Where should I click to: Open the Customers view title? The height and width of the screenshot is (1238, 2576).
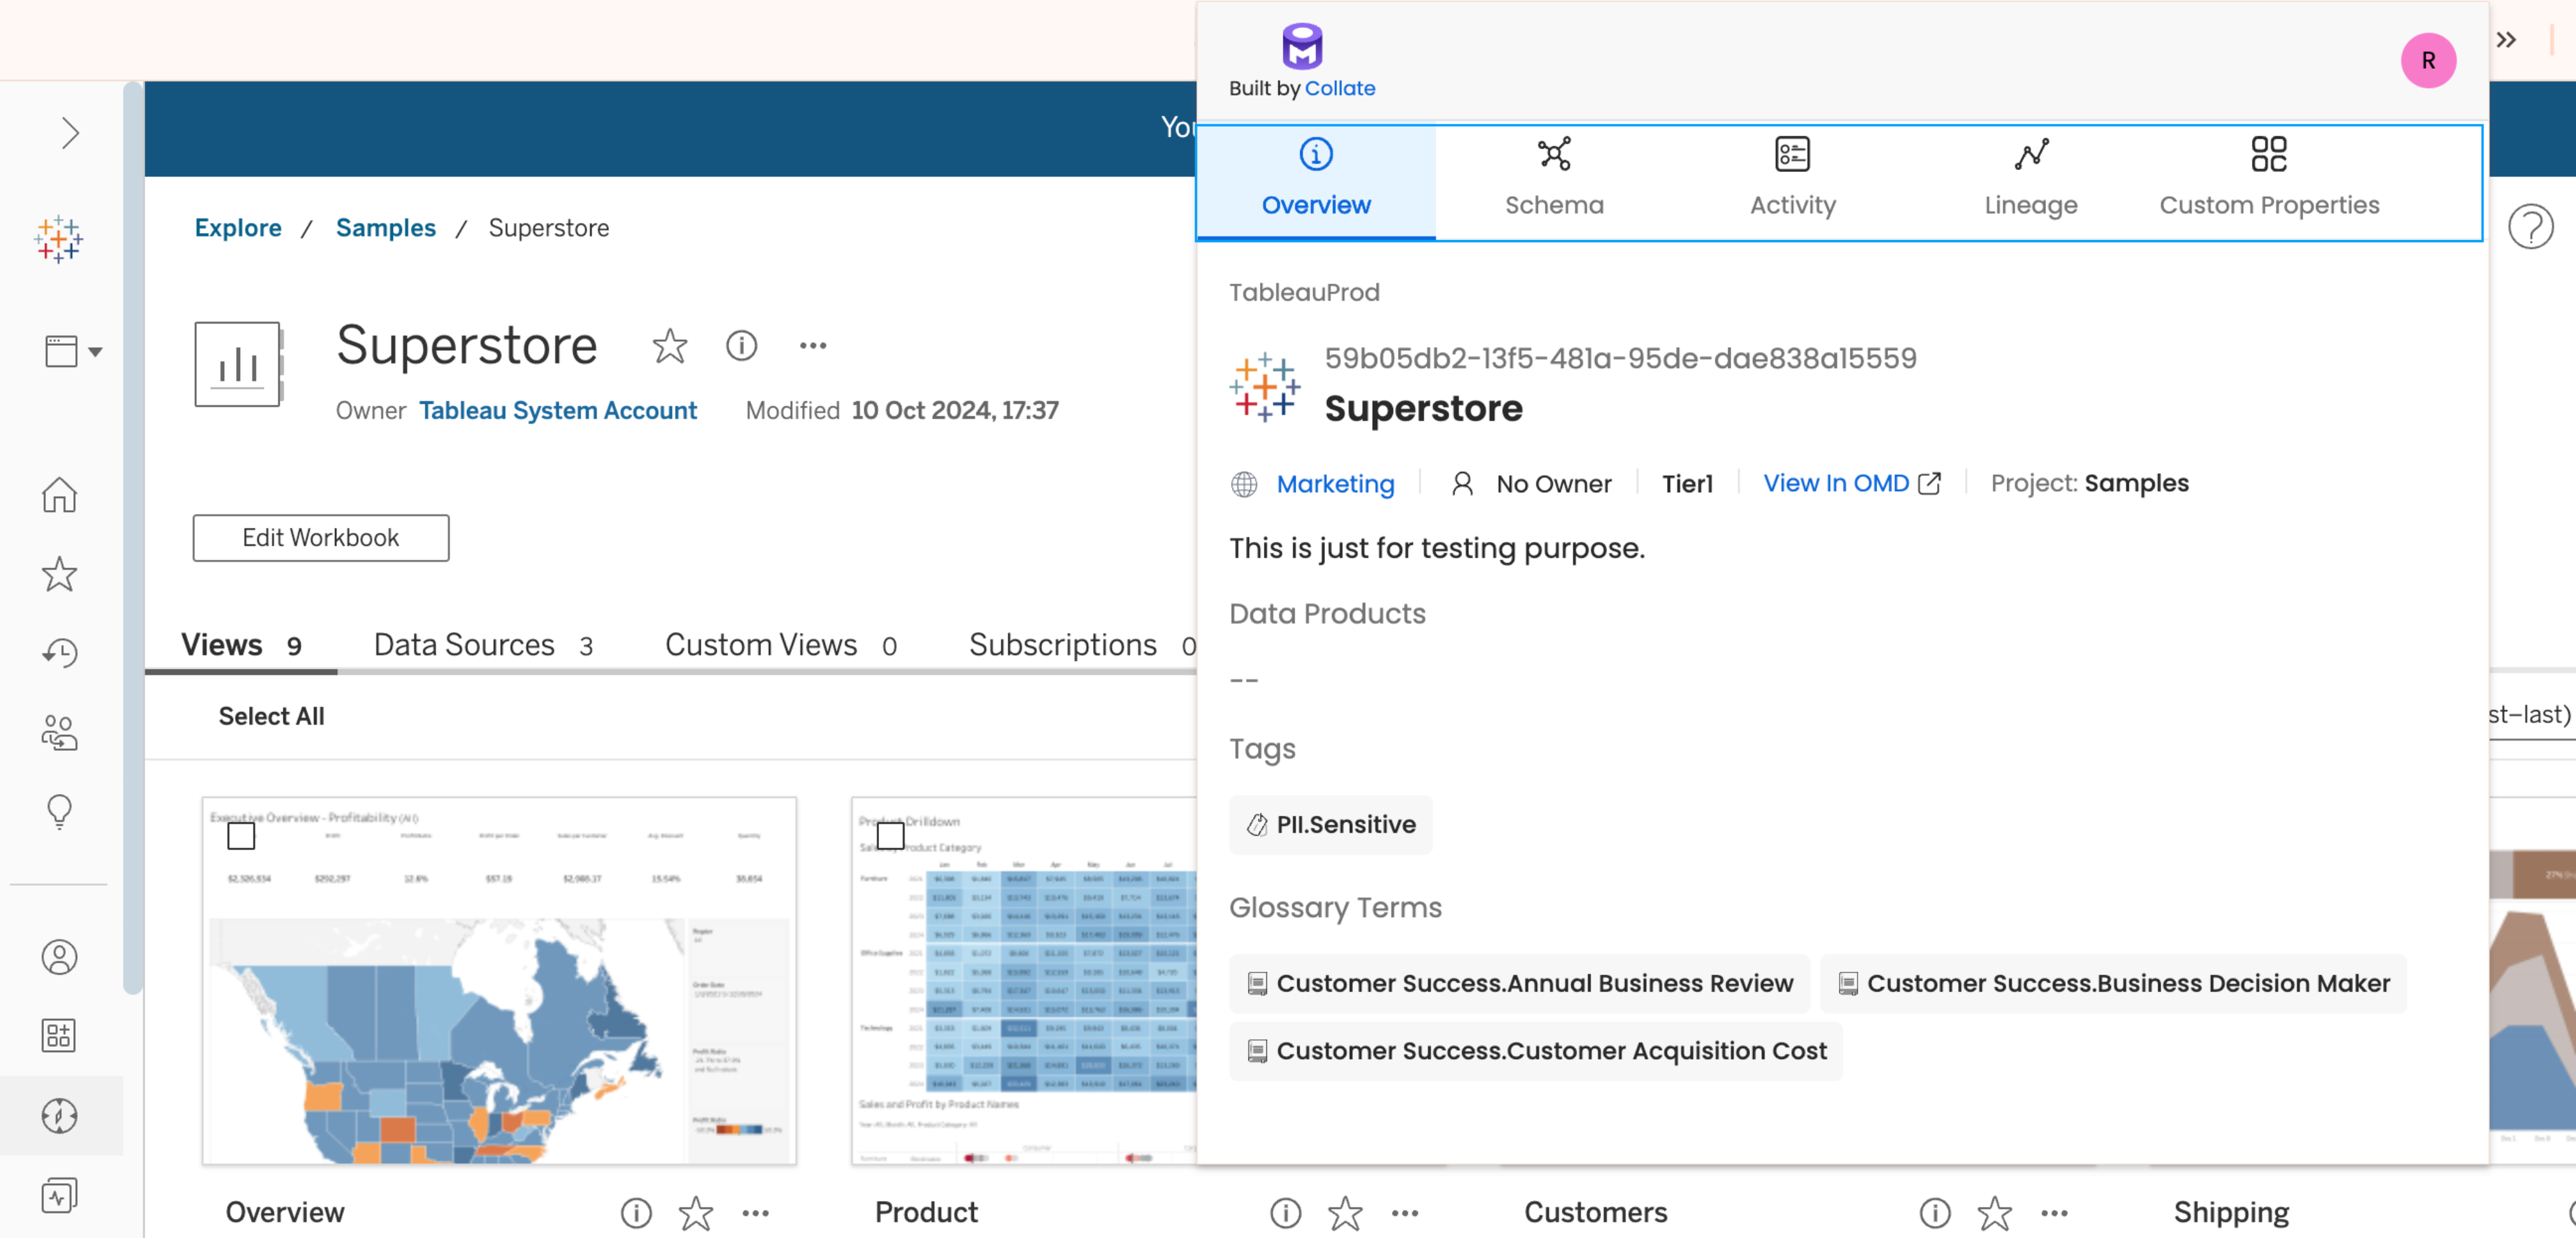point(1596,1212)
